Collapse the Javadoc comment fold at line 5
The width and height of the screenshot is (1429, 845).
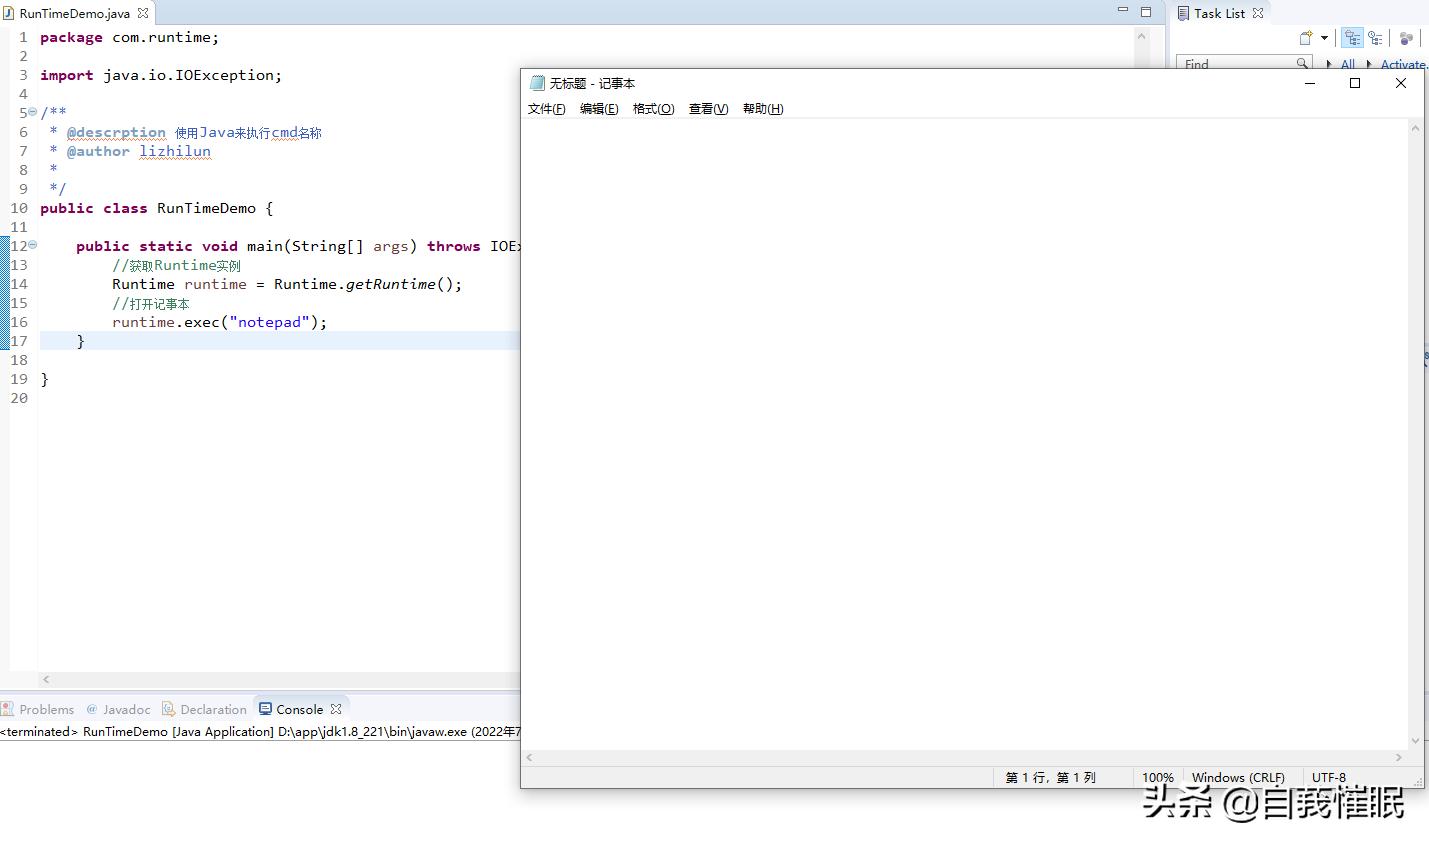[32, 112]
